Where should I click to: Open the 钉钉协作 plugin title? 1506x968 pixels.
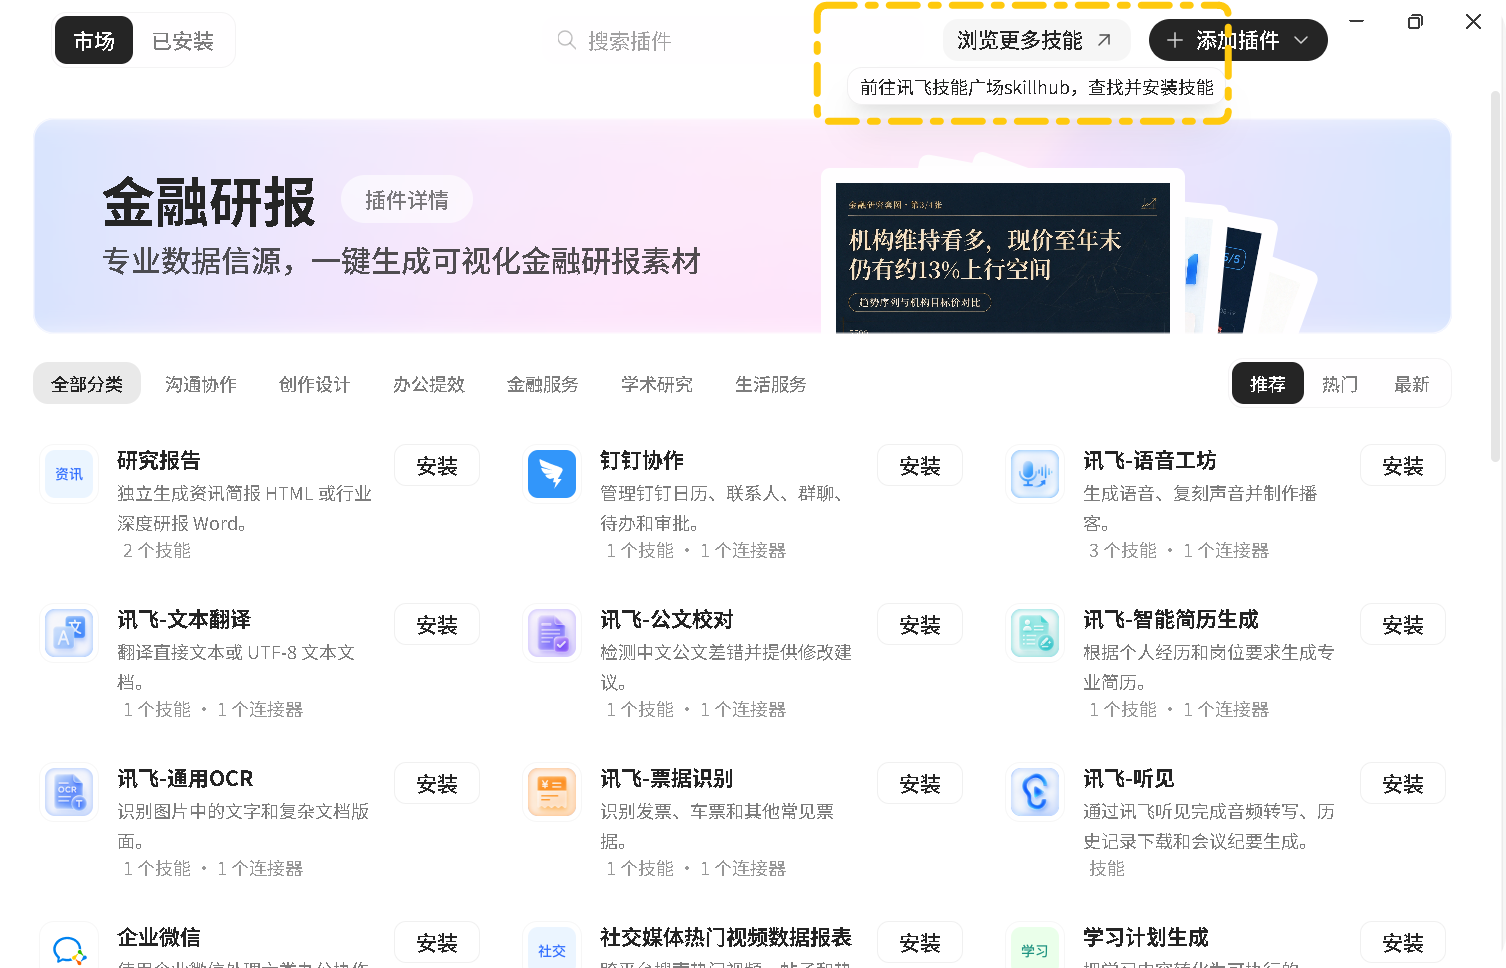click(x=642, y=461)
